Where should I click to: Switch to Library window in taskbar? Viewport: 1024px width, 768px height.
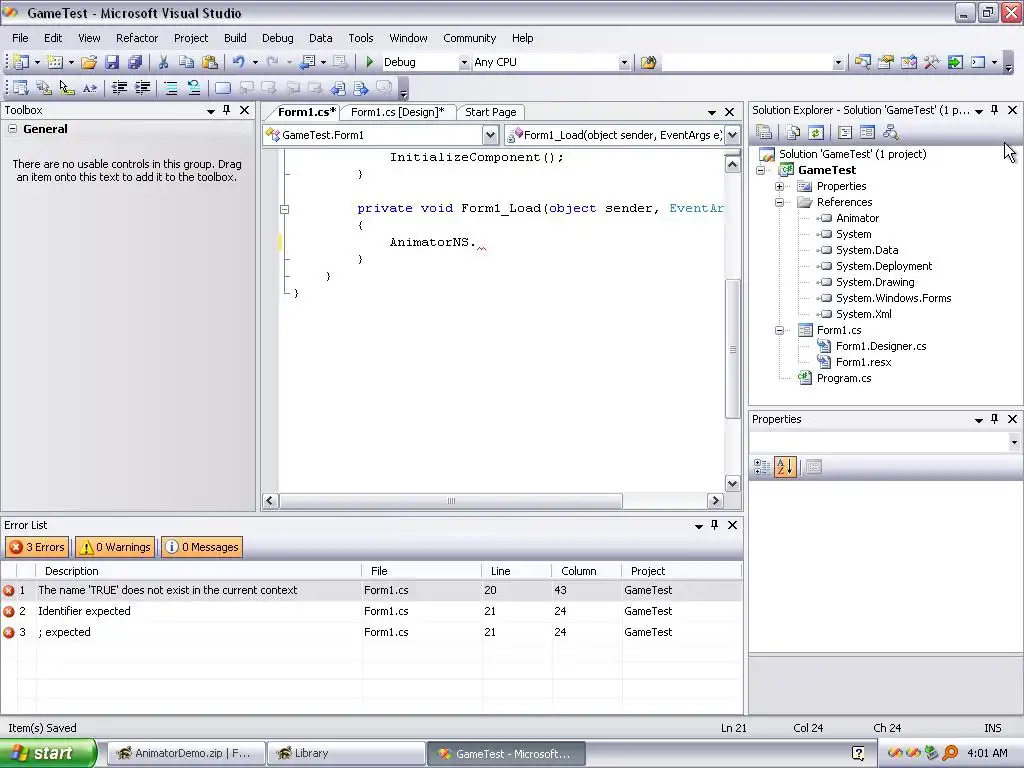pyautogui.click(x=346, y=754)
